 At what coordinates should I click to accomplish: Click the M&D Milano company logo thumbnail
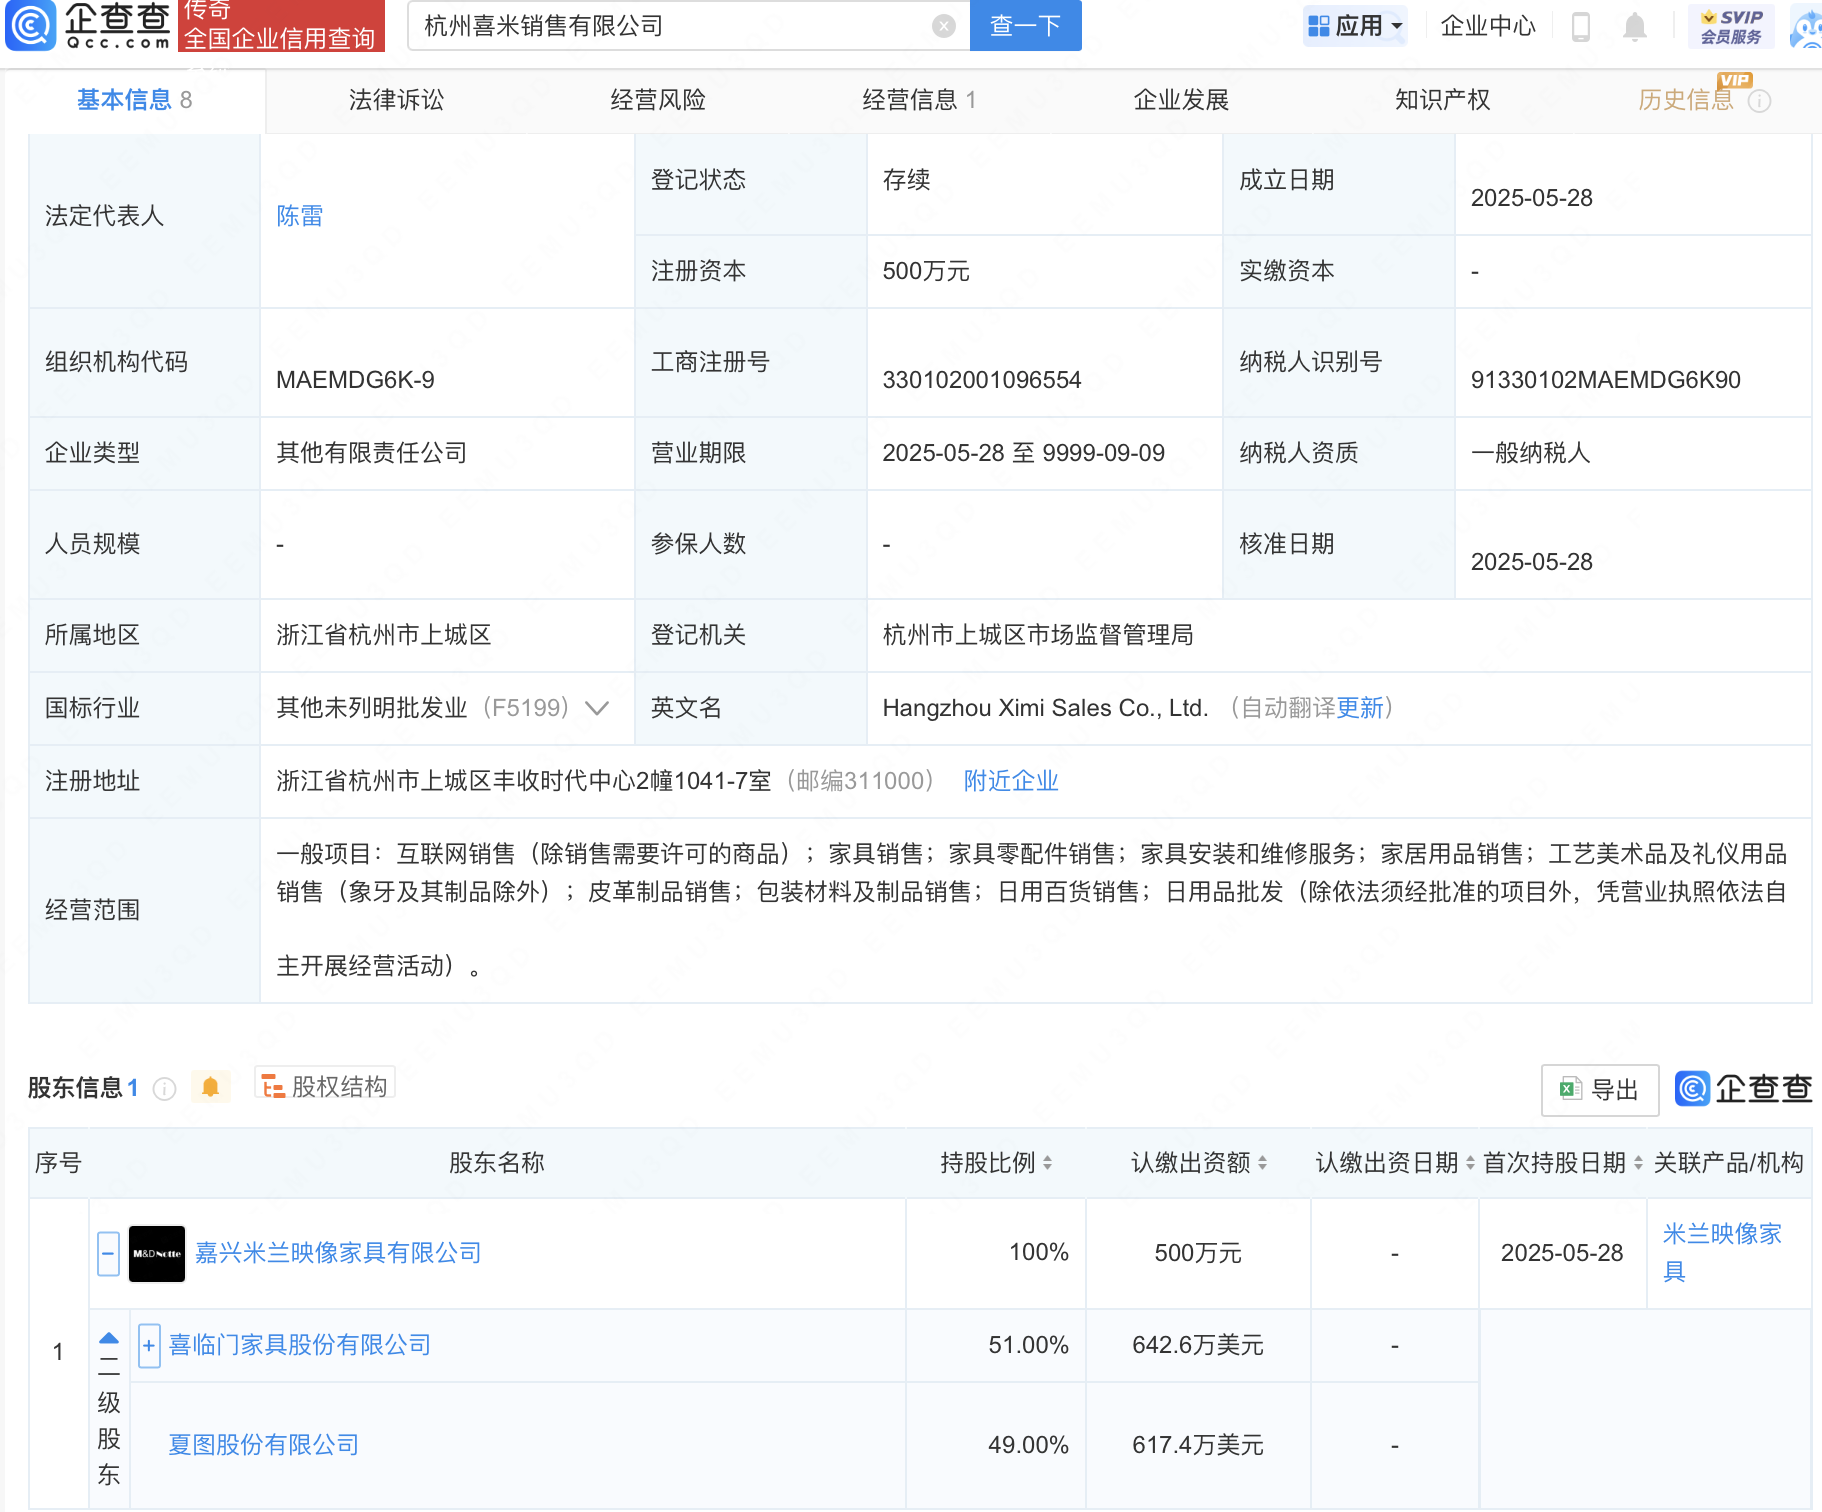157,1253
